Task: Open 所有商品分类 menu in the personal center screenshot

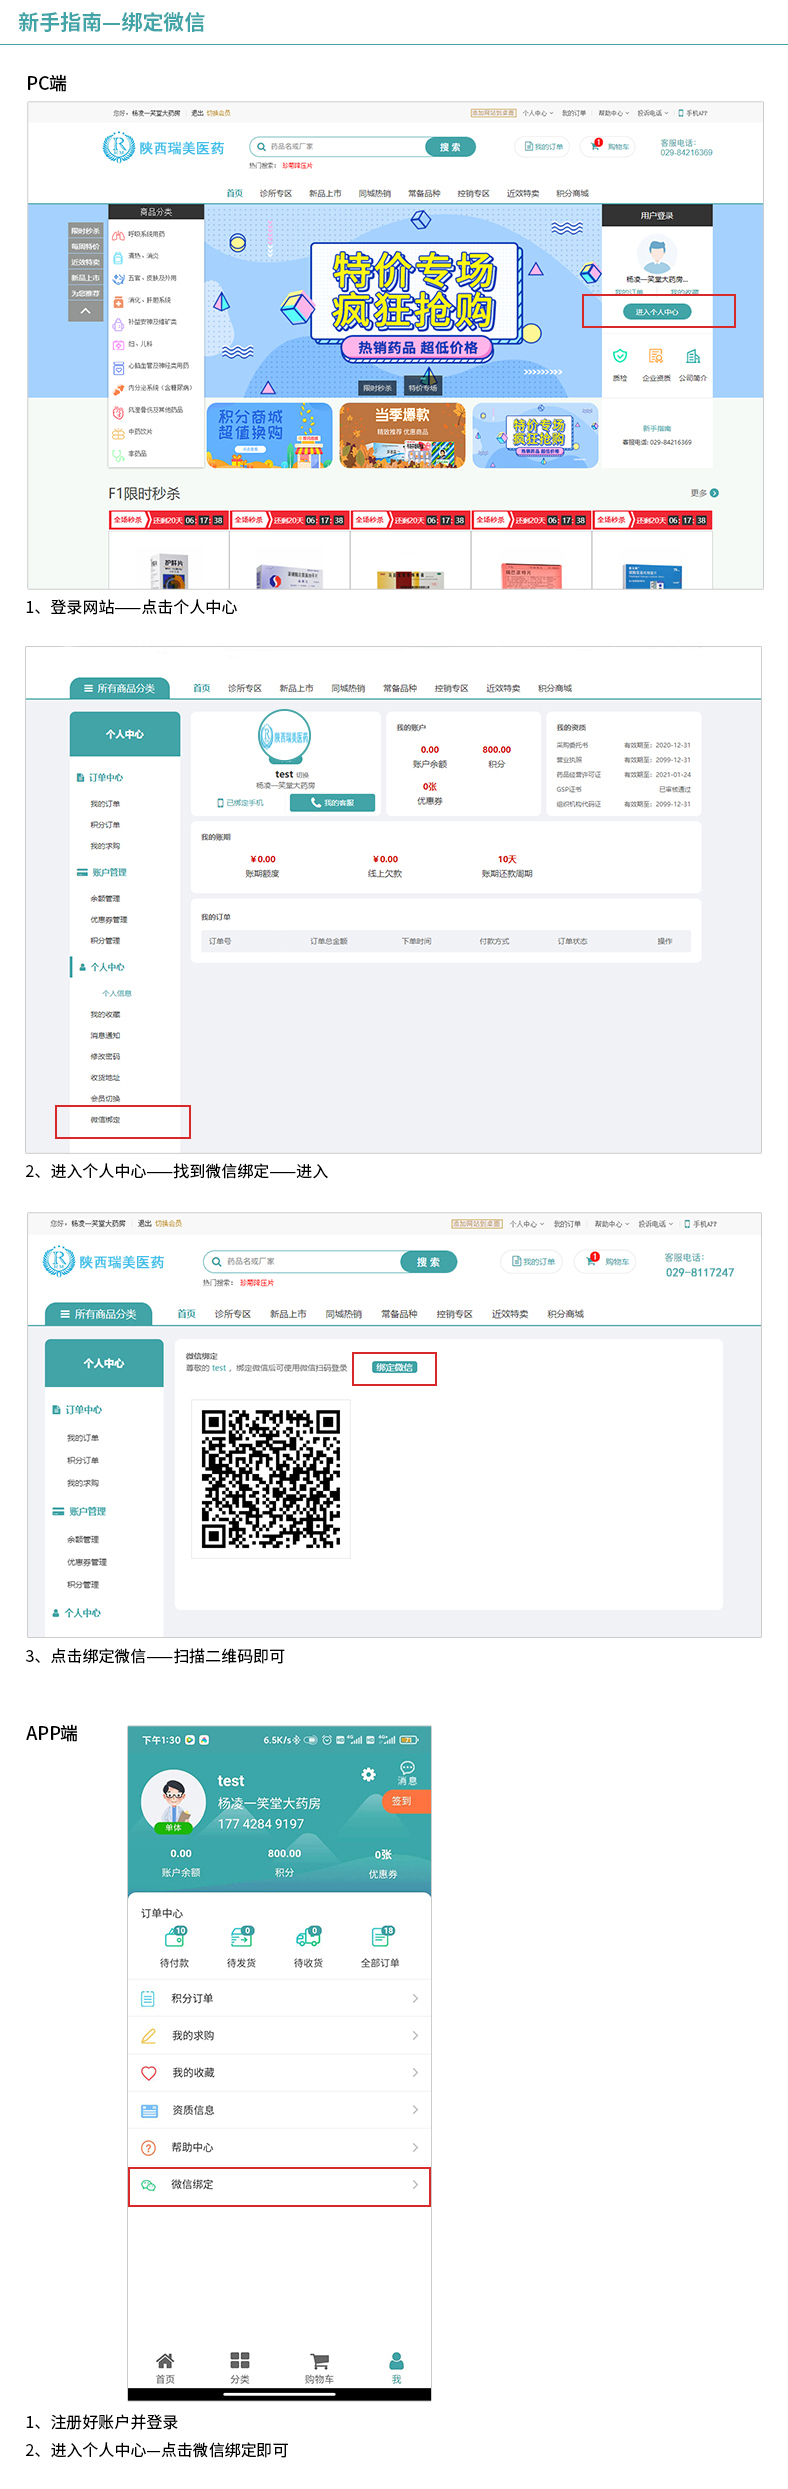Action: pos(119,688)
